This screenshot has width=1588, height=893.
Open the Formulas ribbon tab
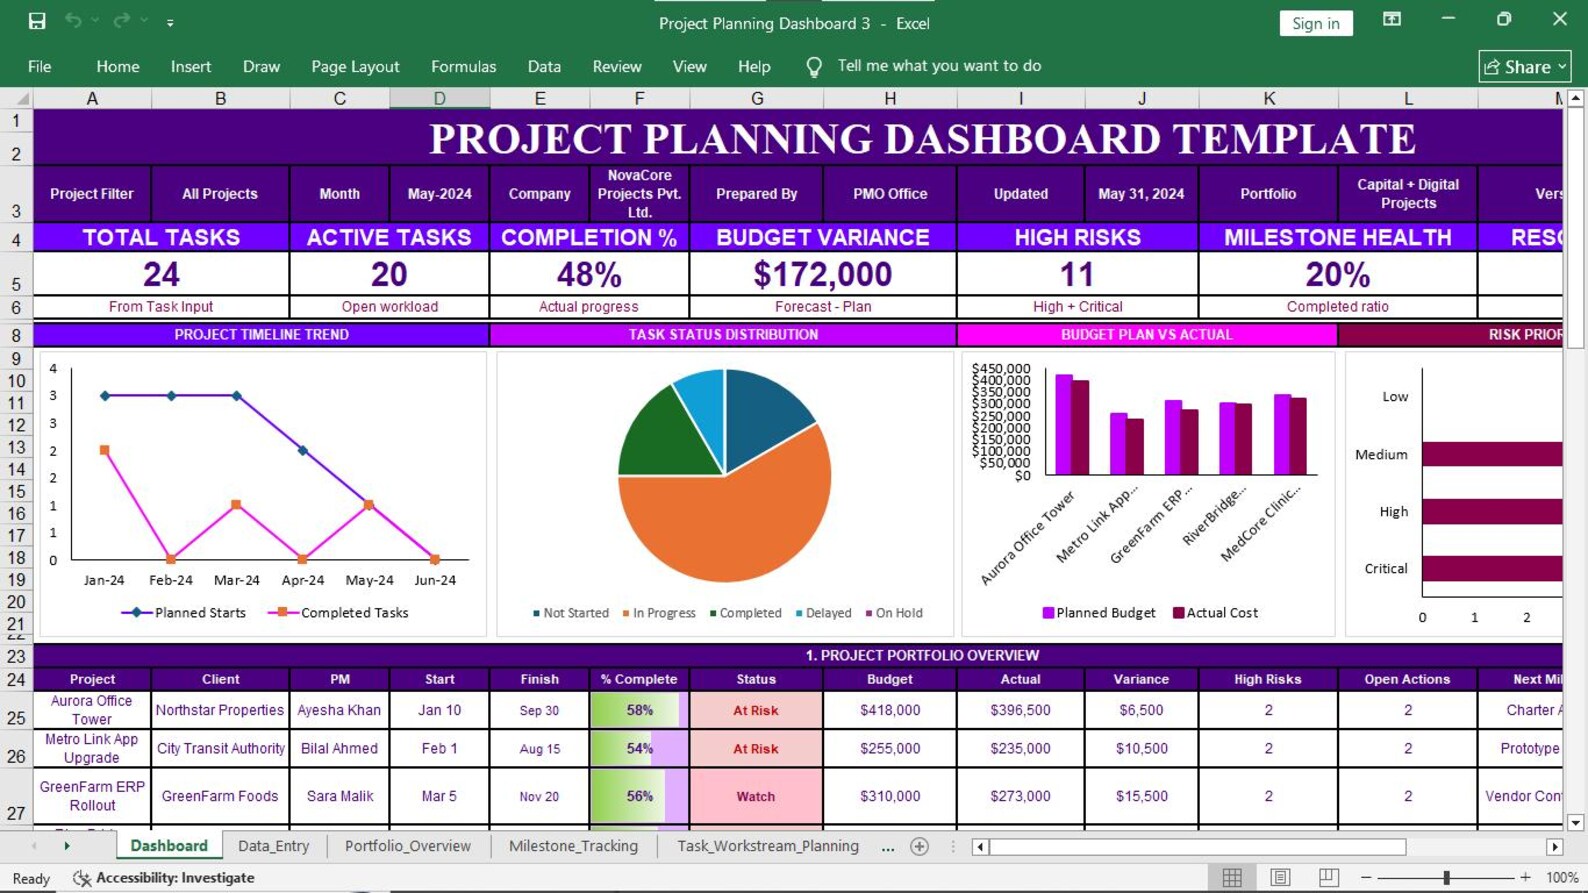463,67
